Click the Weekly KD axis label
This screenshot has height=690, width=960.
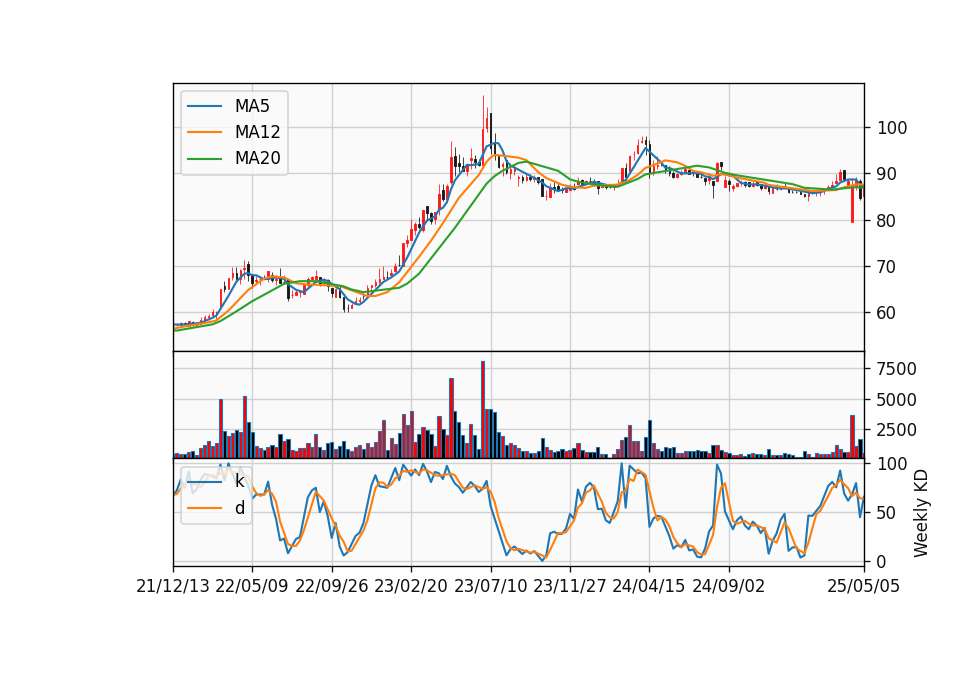(920, 513)
